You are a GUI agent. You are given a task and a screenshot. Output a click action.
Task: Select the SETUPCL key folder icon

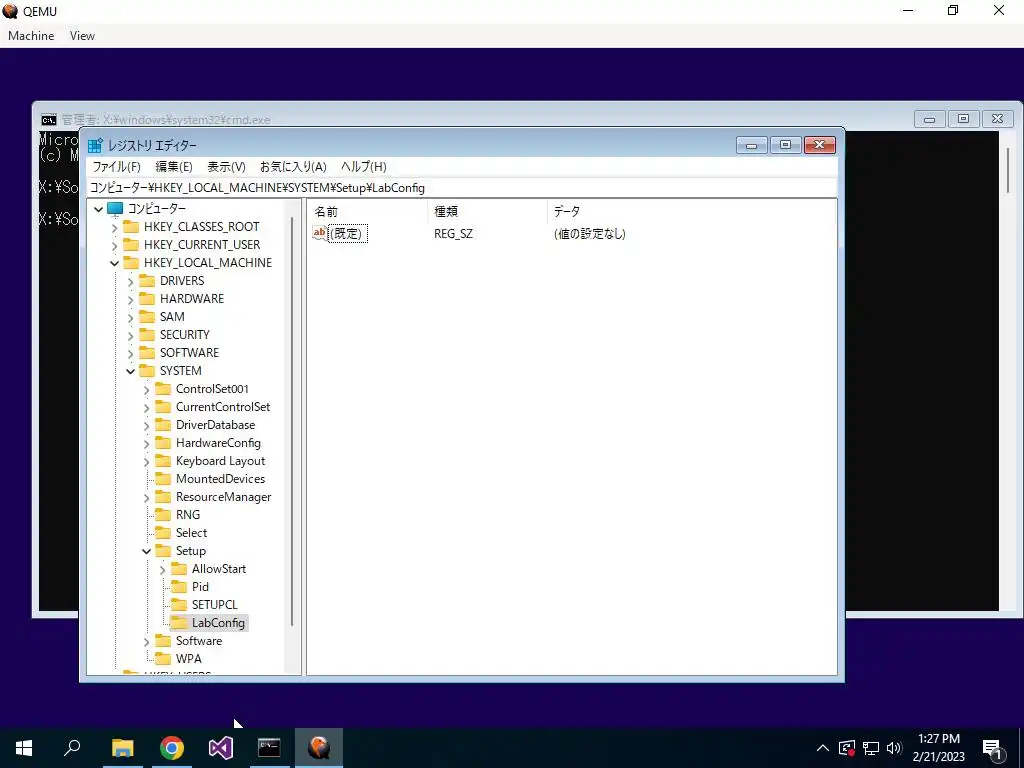point(179,605)
